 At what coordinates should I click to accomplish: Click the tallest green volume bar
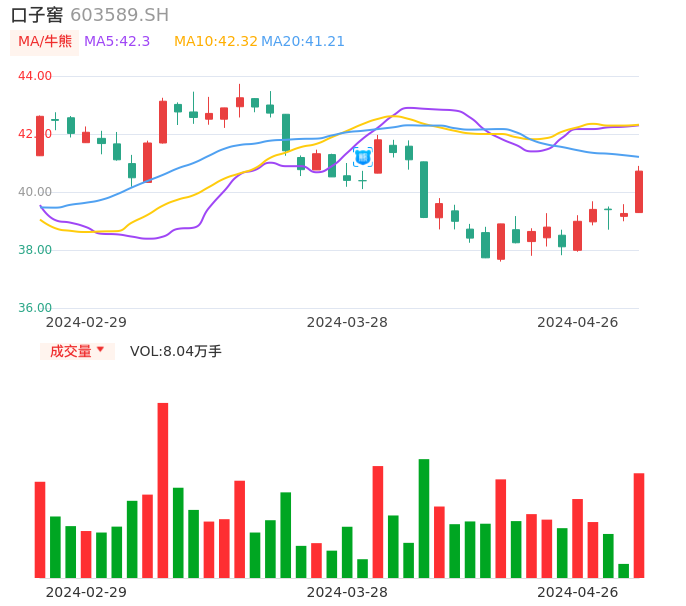(424, 518)
